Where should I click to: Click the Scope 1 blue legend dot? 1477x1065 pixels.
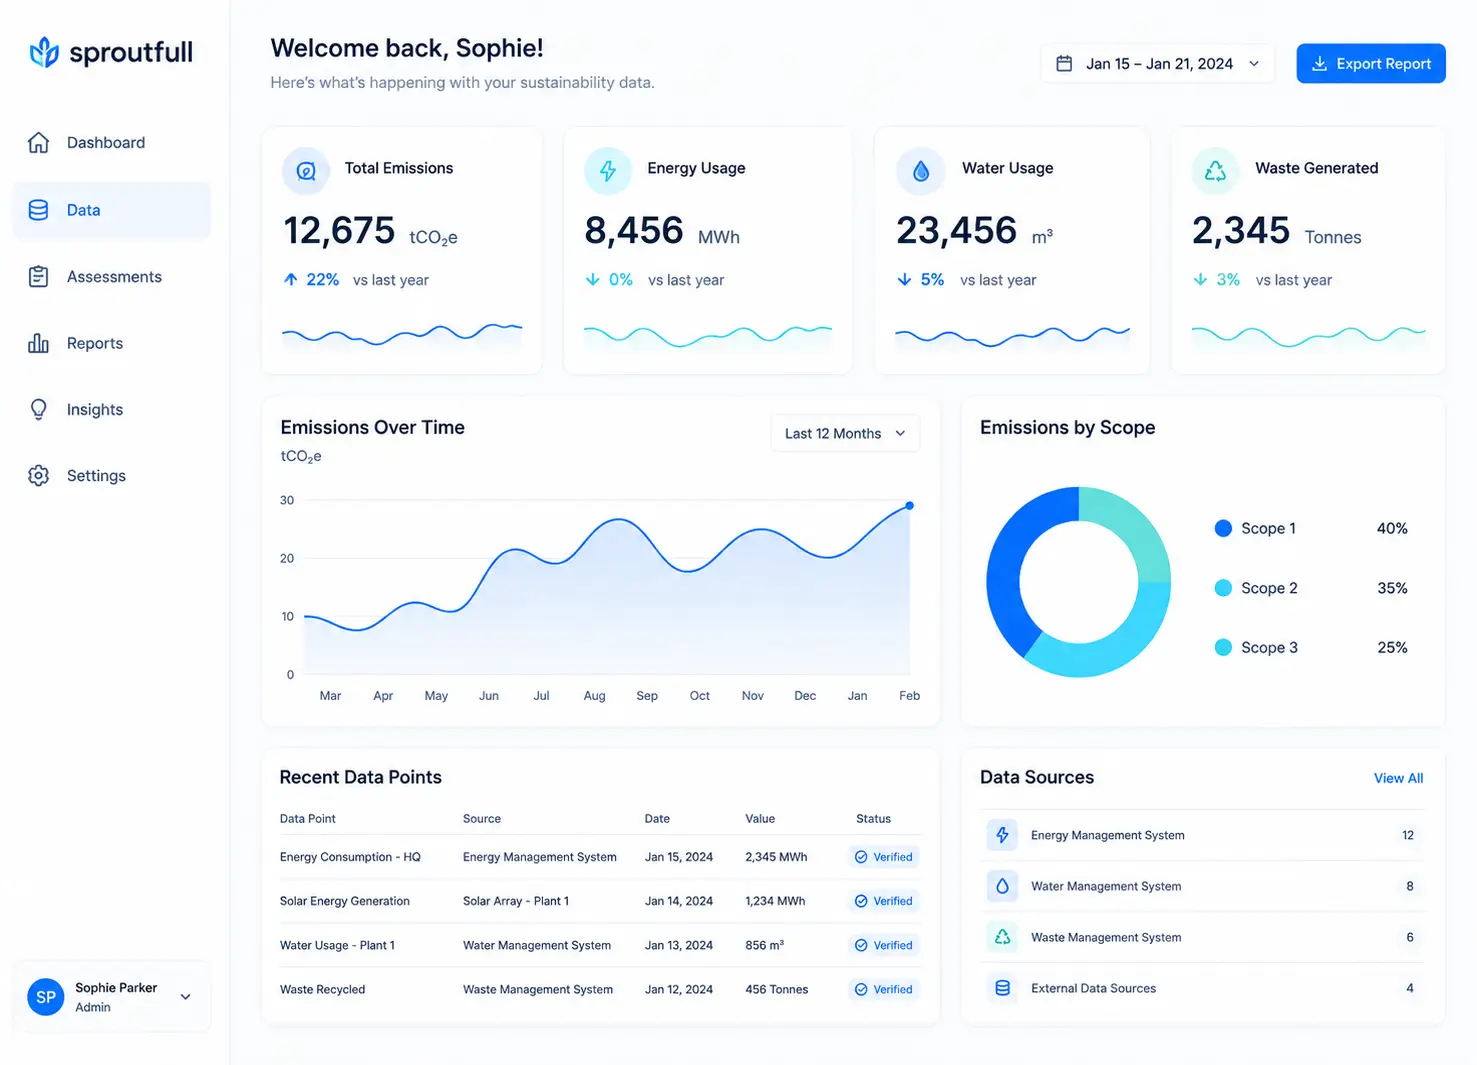click(x=1223, y=528)
